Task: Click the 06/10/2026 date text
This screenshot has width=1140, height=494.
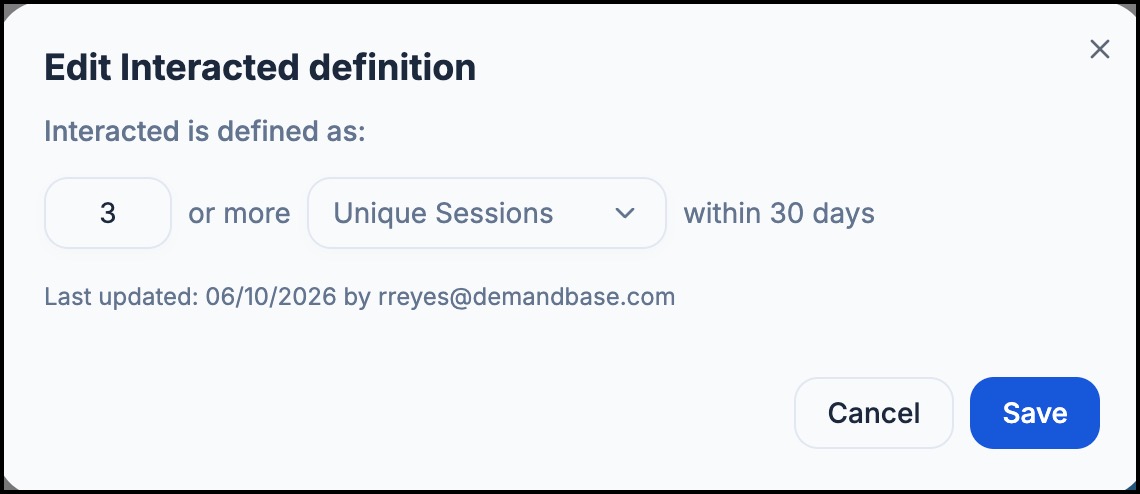Action: coord(271,297)
